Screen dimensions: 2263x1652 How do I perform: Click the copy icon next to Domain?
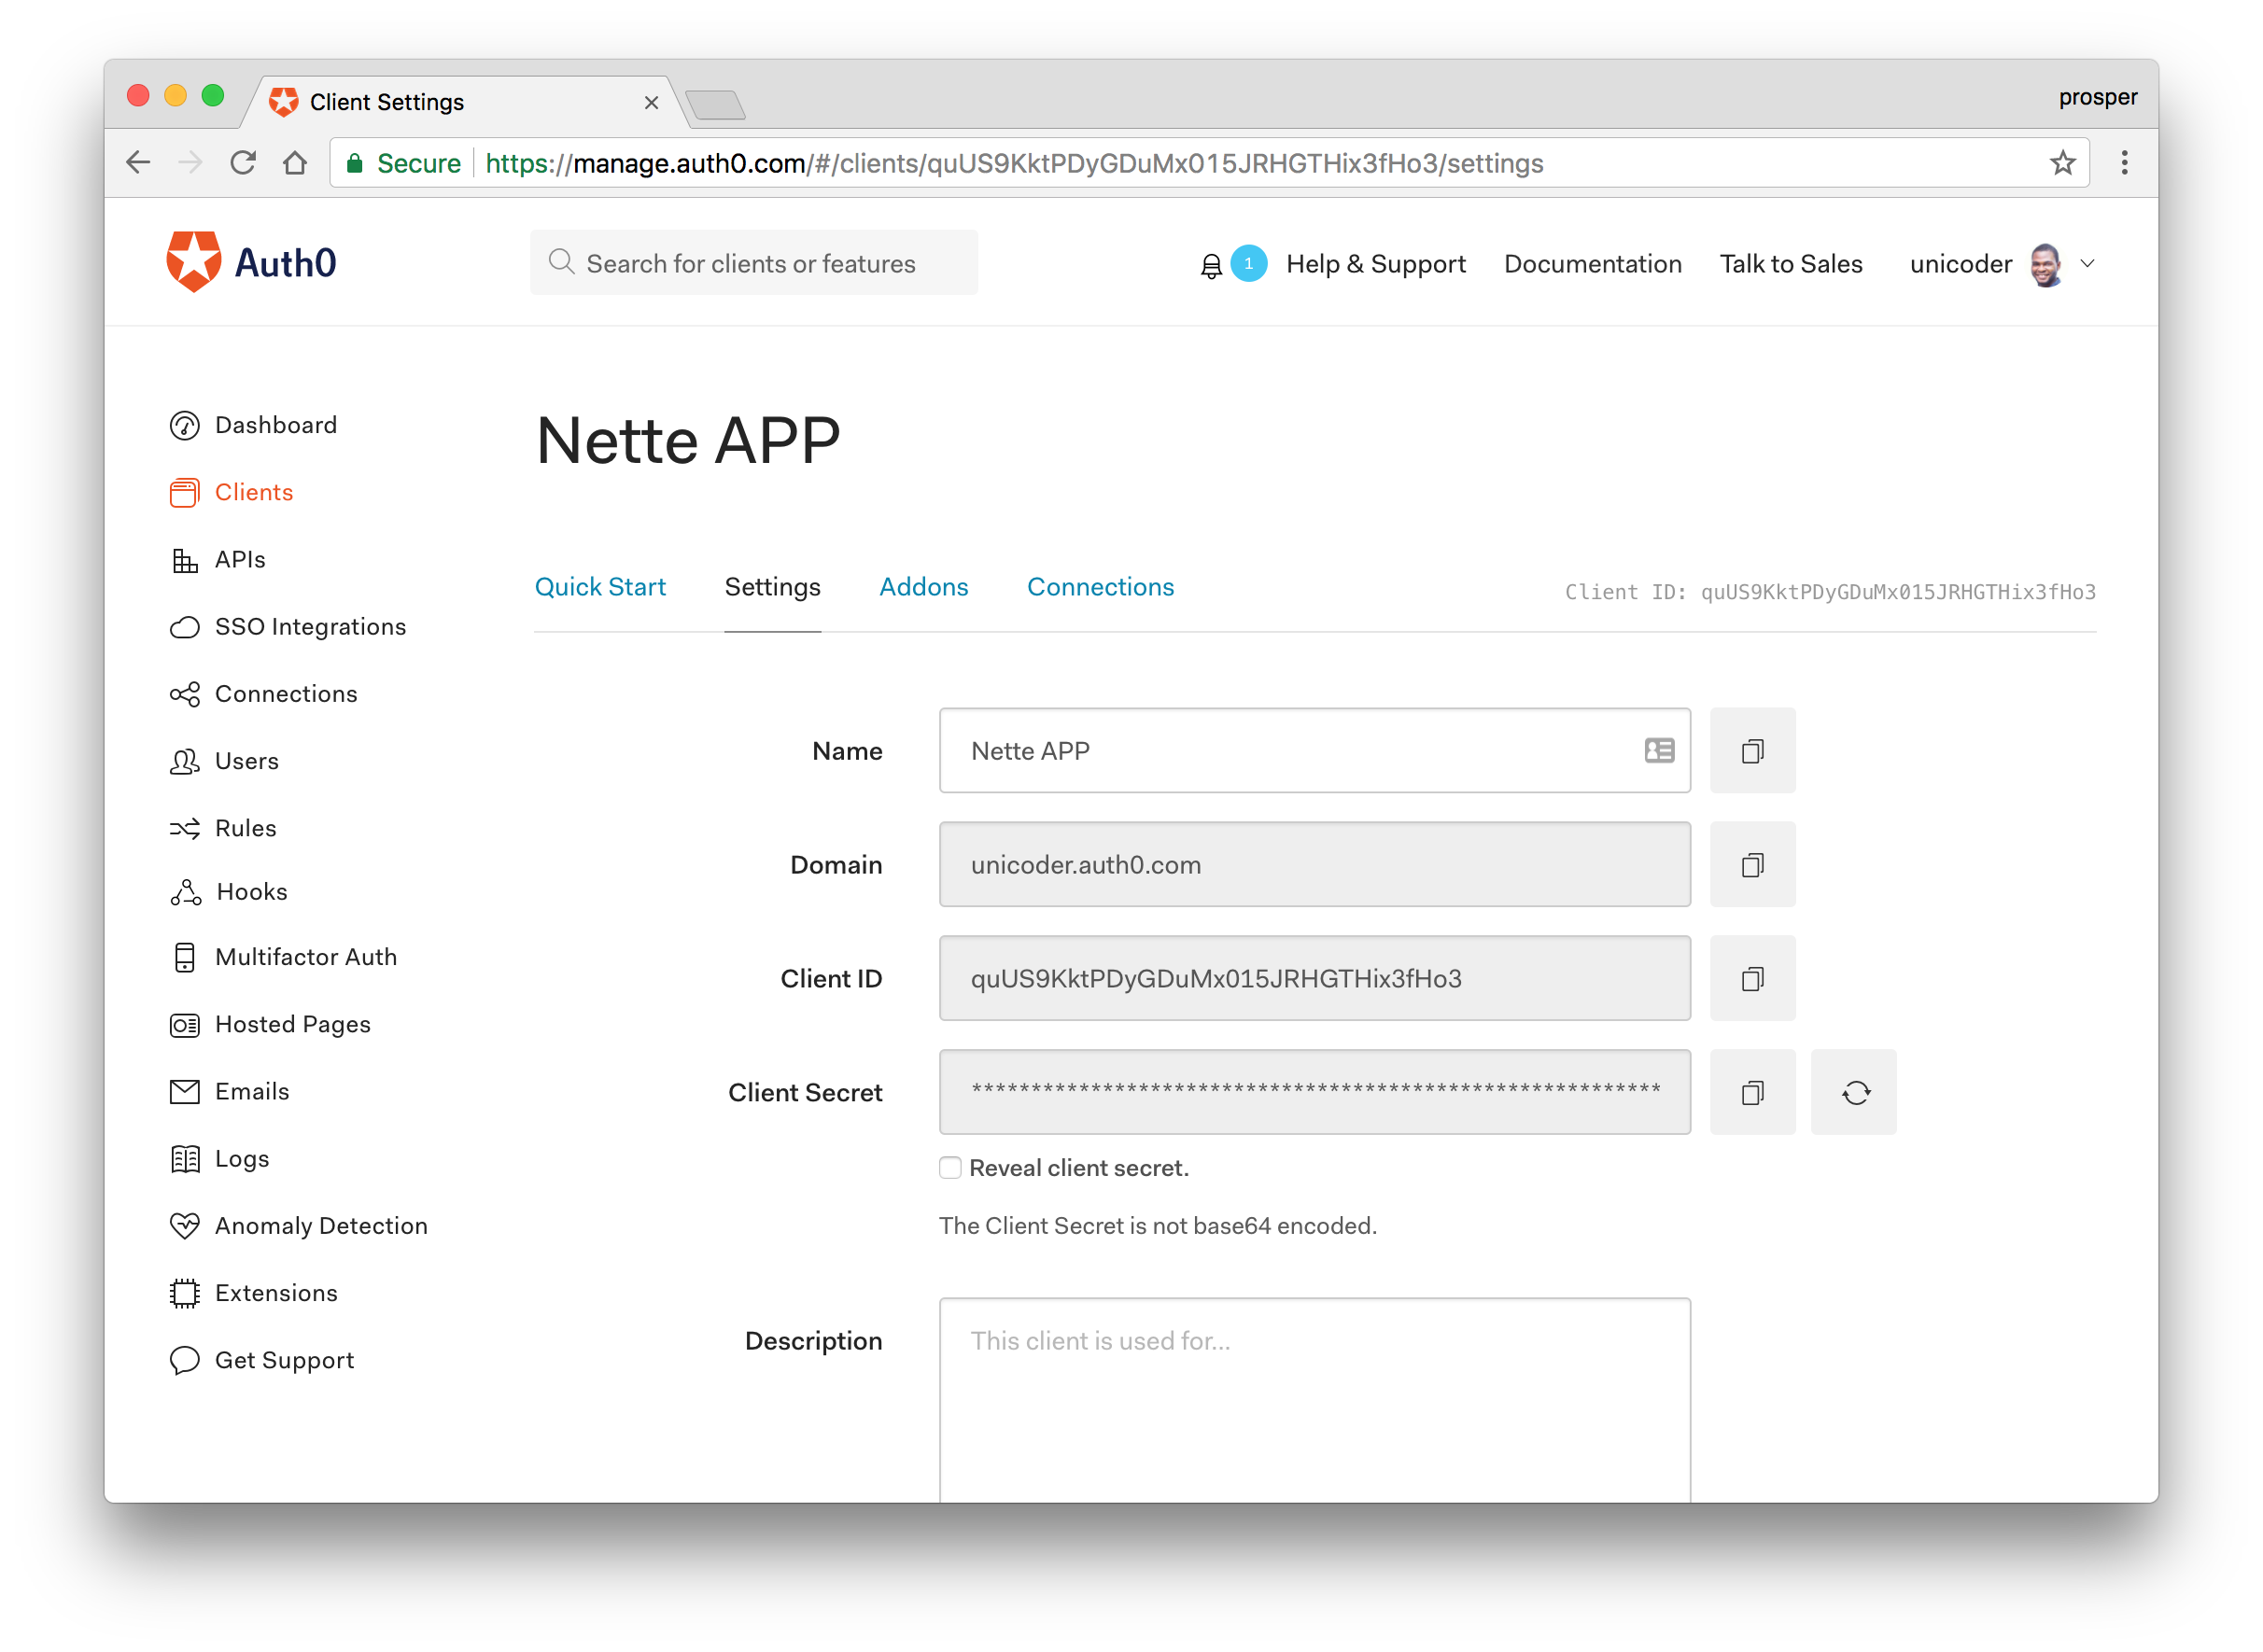coord(1753,864)
